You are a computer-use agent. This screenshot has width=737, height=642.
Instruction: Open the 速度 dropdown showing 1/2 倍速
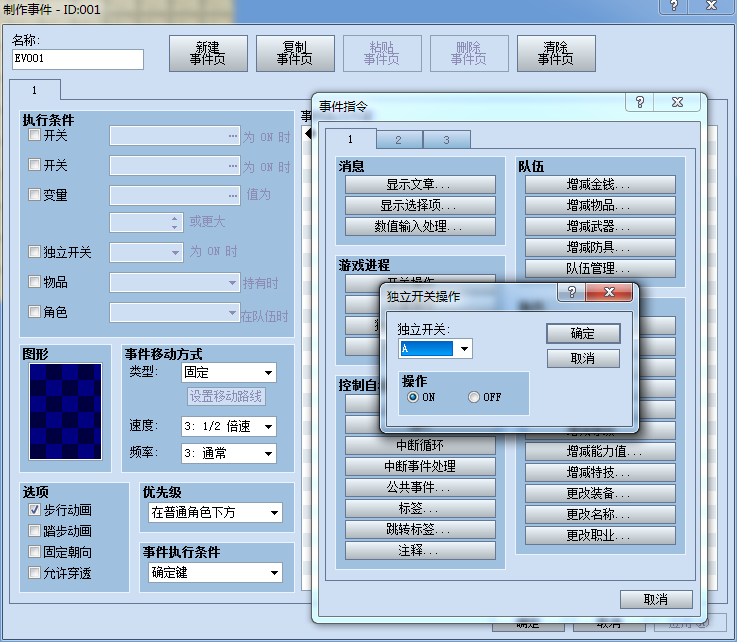[x=229, y=426]
